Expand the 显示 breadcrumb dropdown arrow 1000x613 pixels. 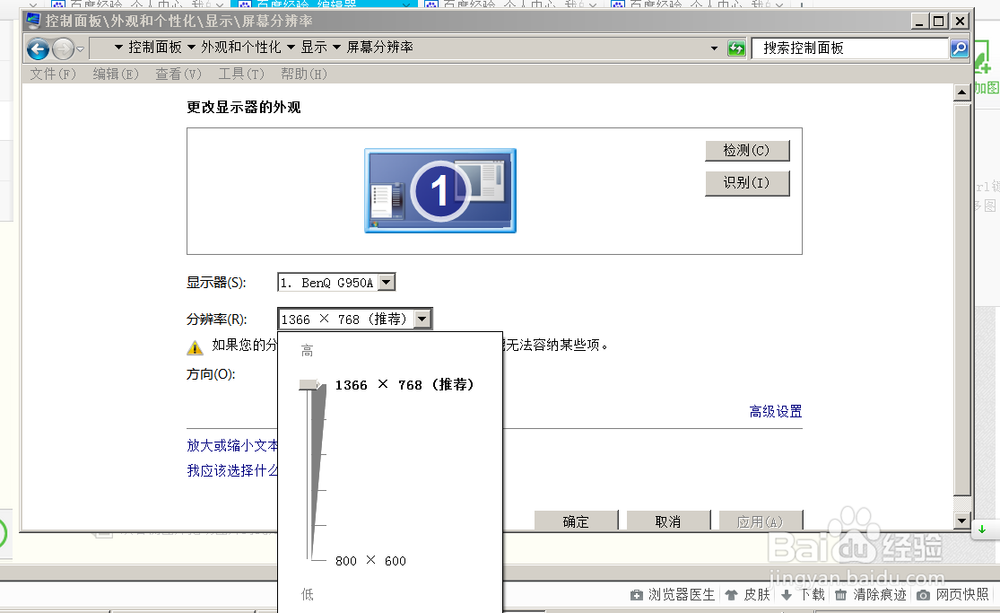(335, 46)
